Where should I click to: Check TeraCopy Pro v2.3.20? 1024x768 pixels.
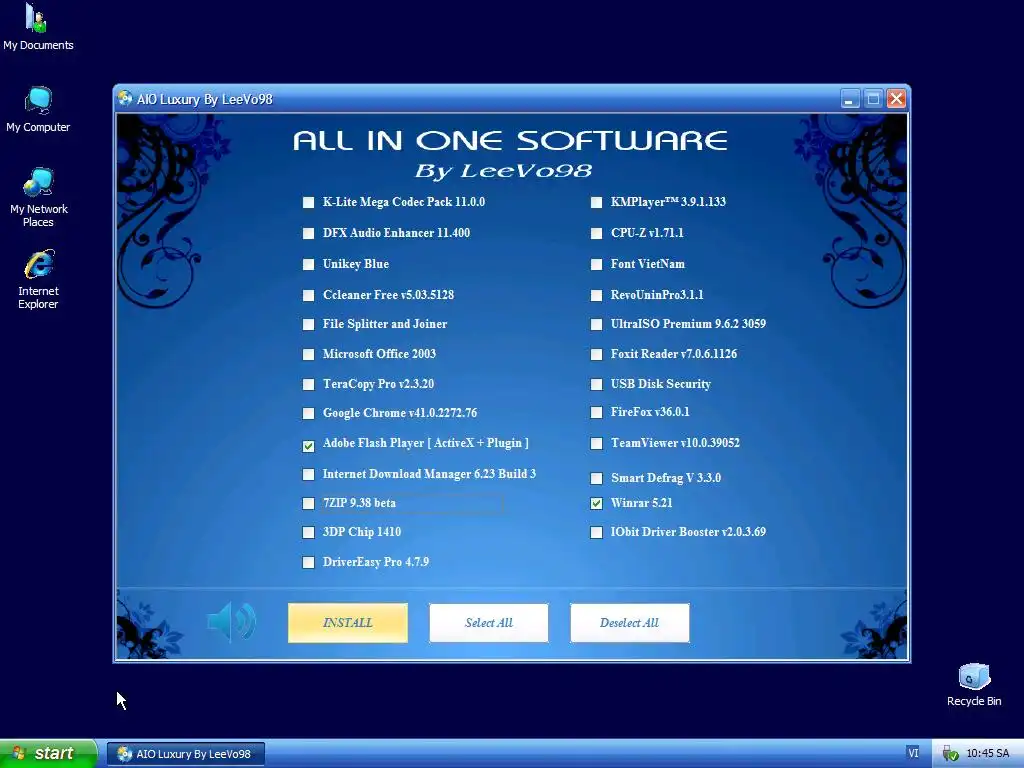(x=308, y=385)
